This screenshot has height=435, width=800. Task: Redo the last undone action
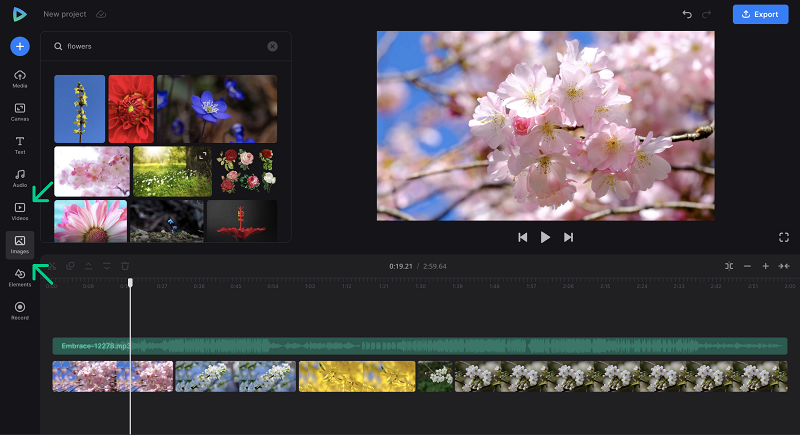coord(707,14)
